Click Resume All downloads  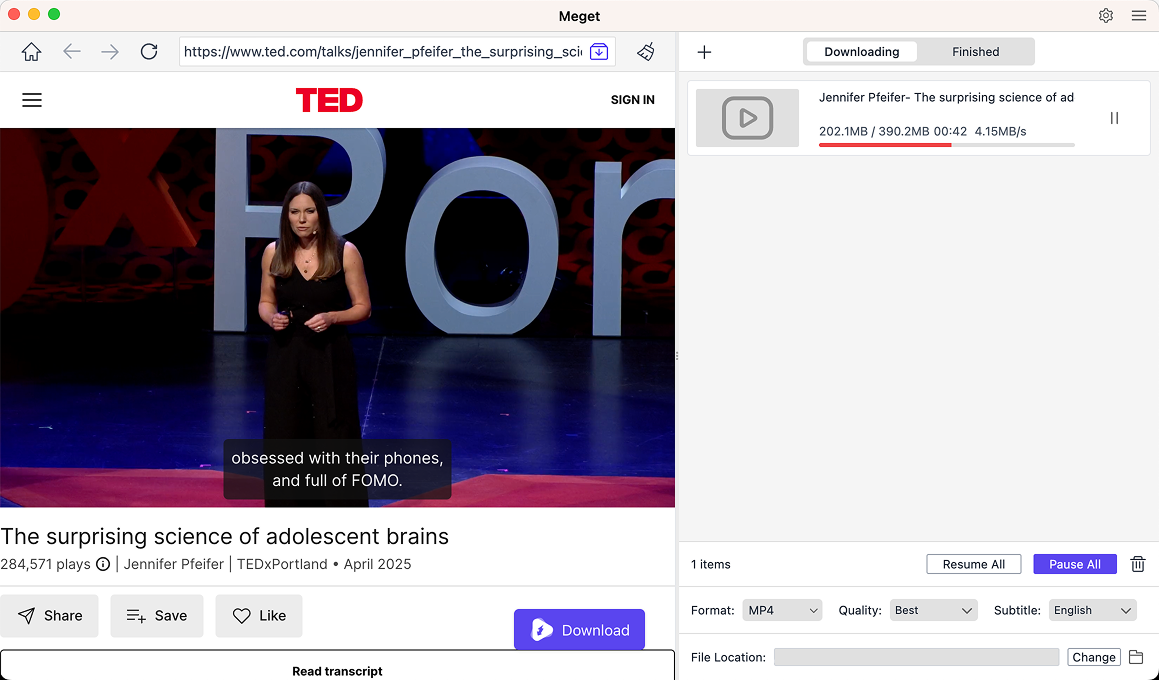(x=973, y=564)
